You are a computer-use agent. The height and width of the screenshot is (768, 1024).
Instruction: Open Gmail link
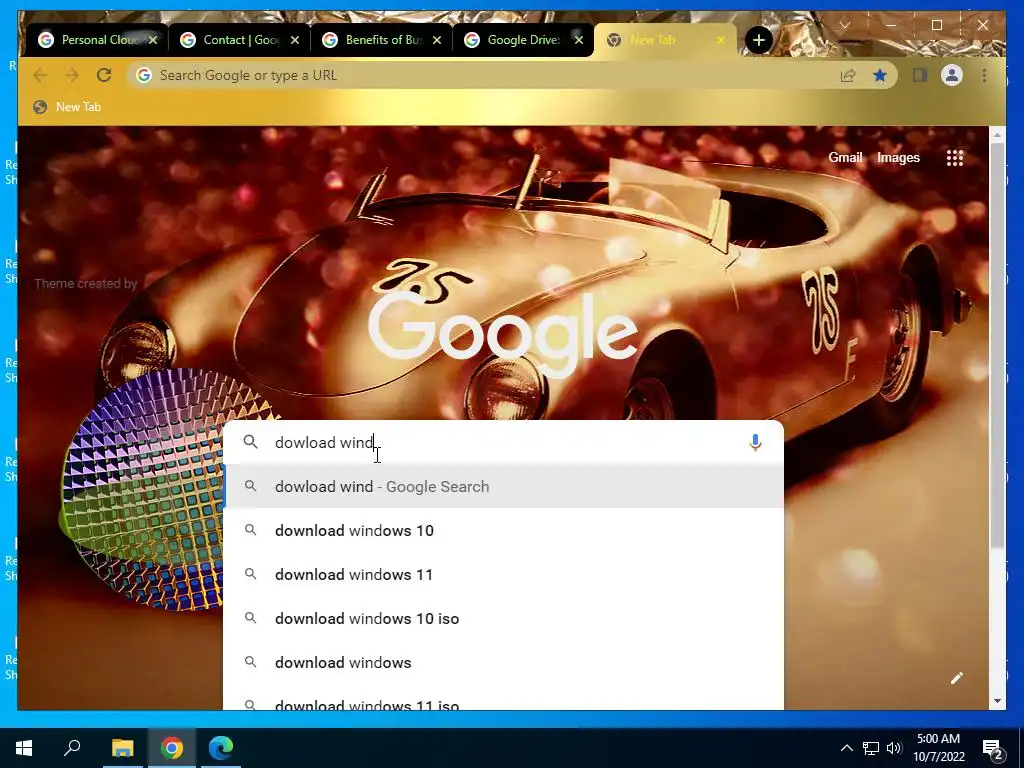pos(845,157)
